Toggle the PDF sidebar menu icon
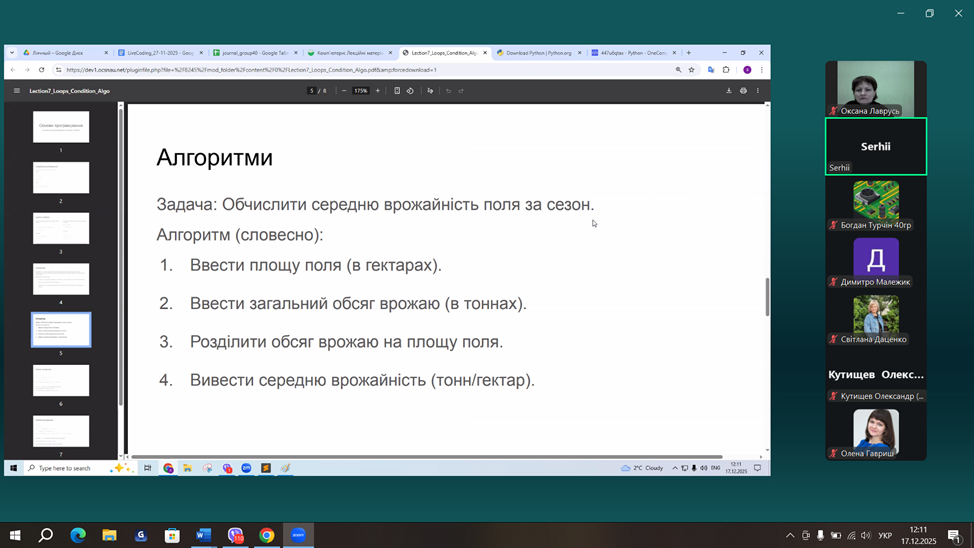974x548 pixels. click(17, 91)
